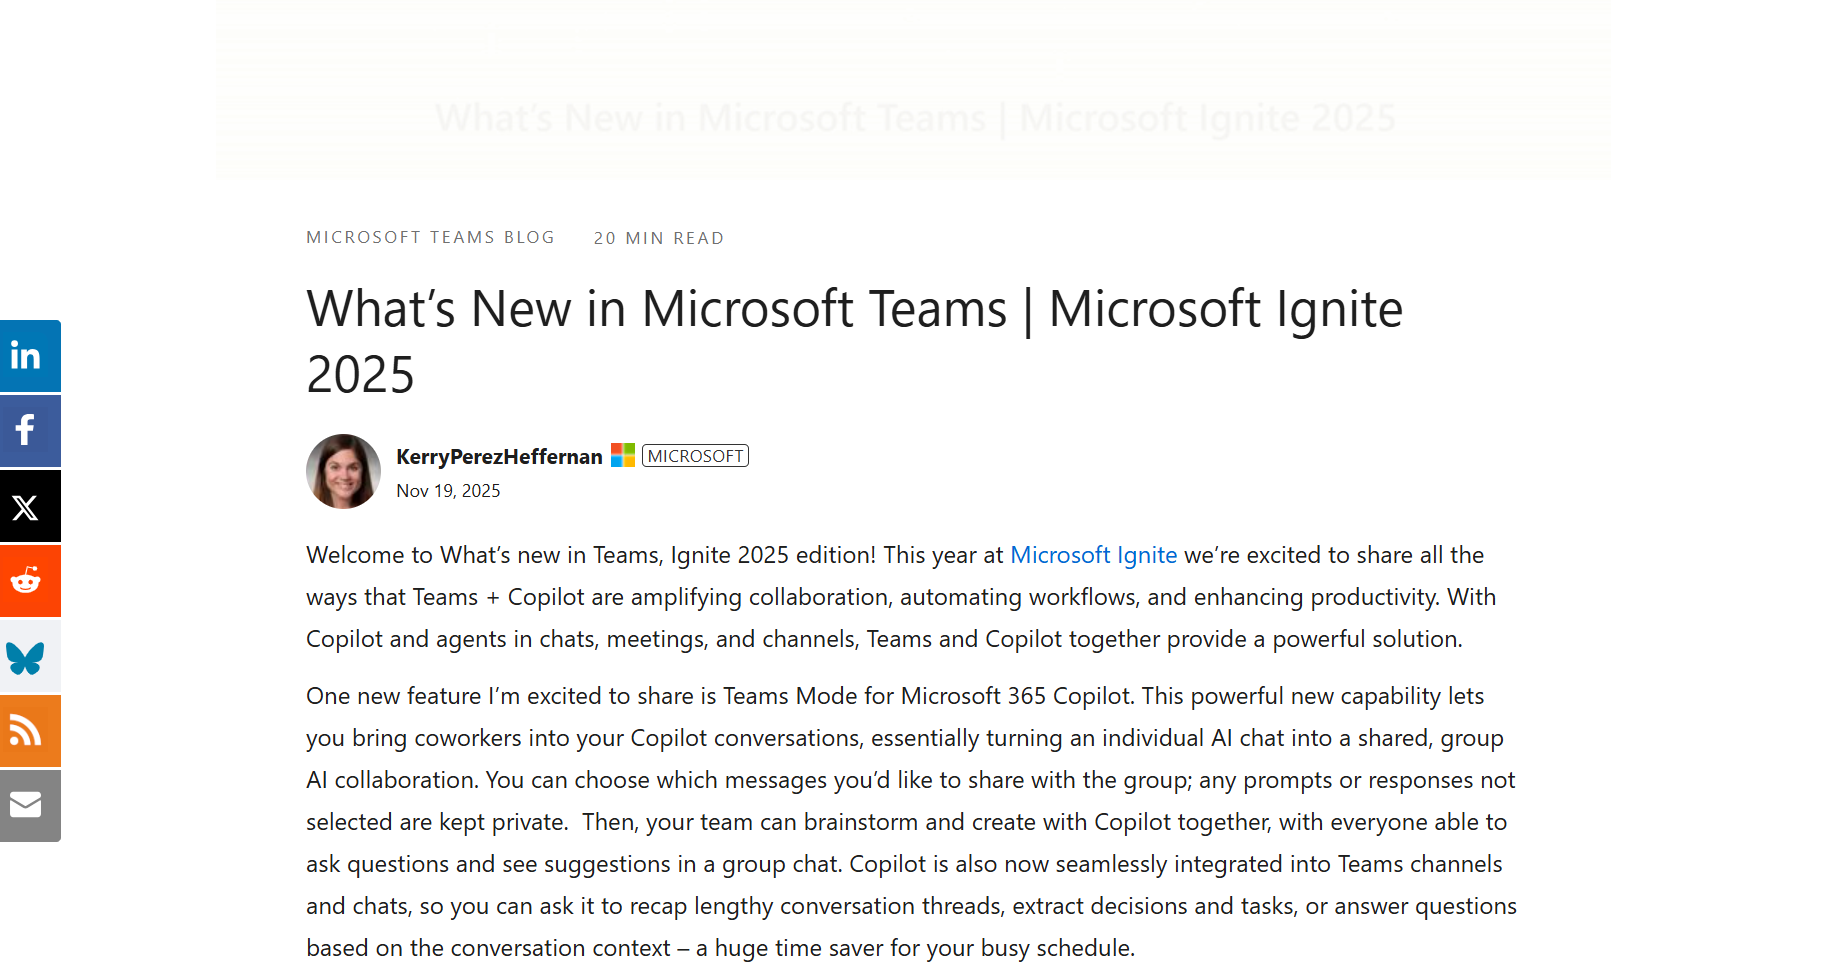Select the Teams Mode feature paragraph
Screen dimensions: 1826x971
click(x=900, y=820)
